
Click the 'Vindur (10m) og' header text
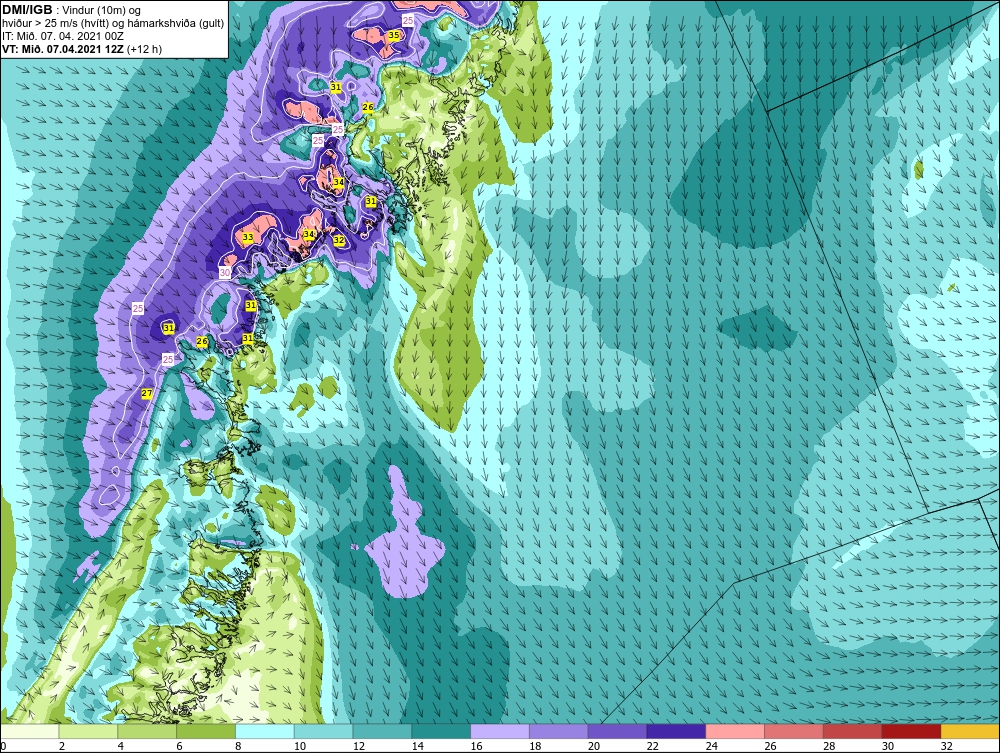[x=102, y=10]
